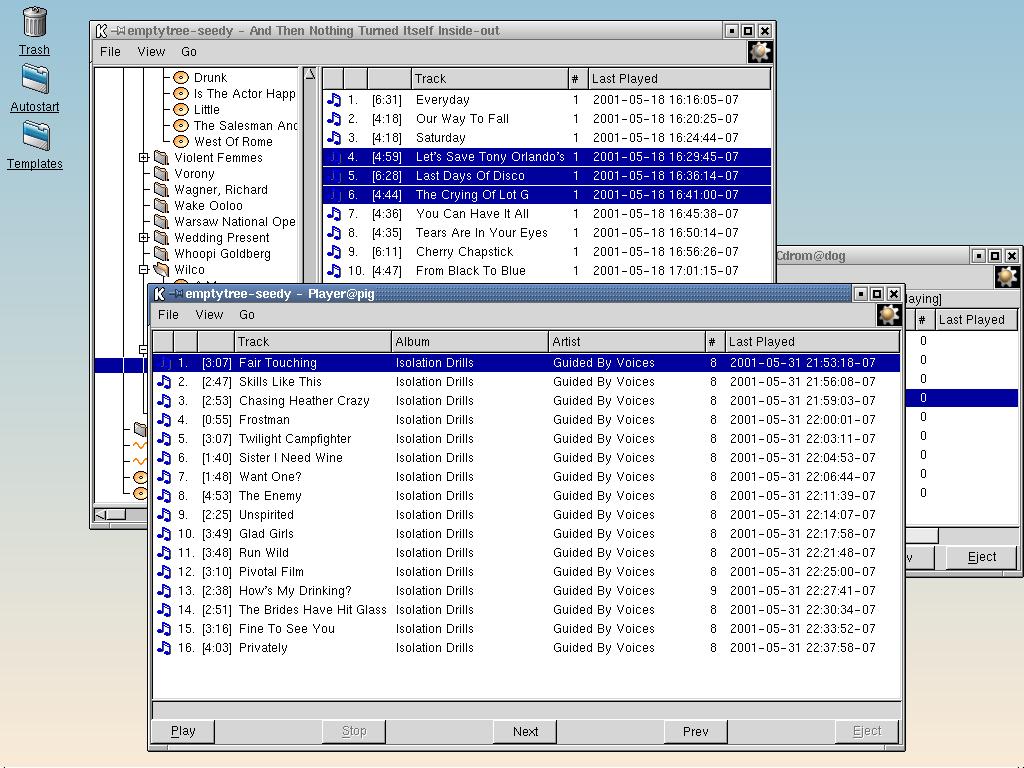Image resolution: width=1024 pixels, height=768 pixels.
Task: Click the CD icon next to Drunk album
Action: (181, 77)
